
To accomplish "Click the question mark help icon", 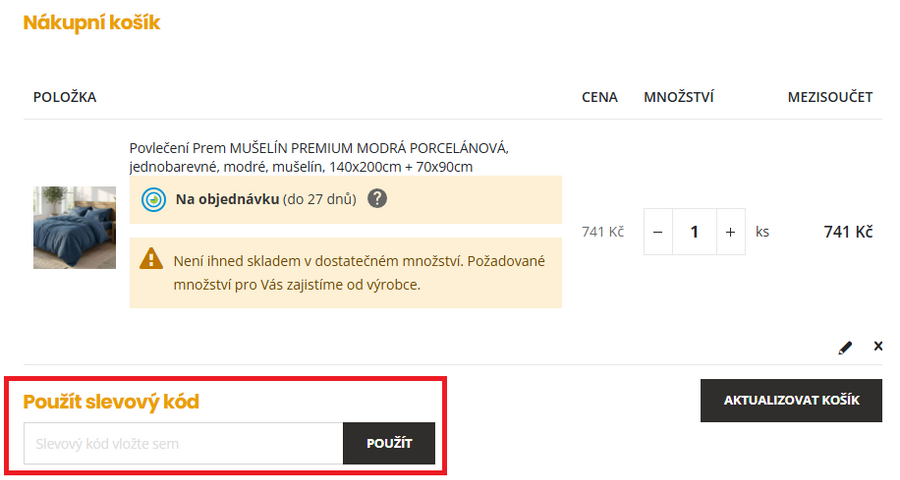I will pyautogui.click(x=377, y=198).
